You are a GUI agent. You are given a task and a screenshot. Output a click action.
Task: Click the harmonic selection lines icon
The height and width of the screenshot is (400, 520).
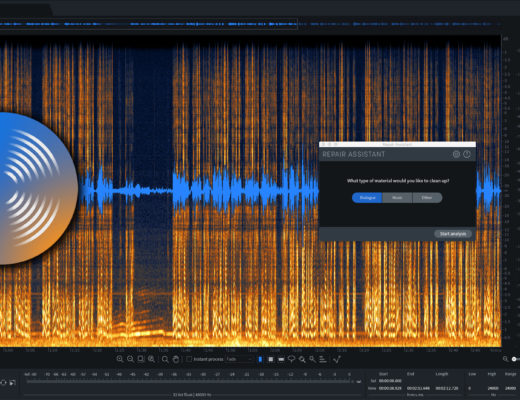pos(323,359)
